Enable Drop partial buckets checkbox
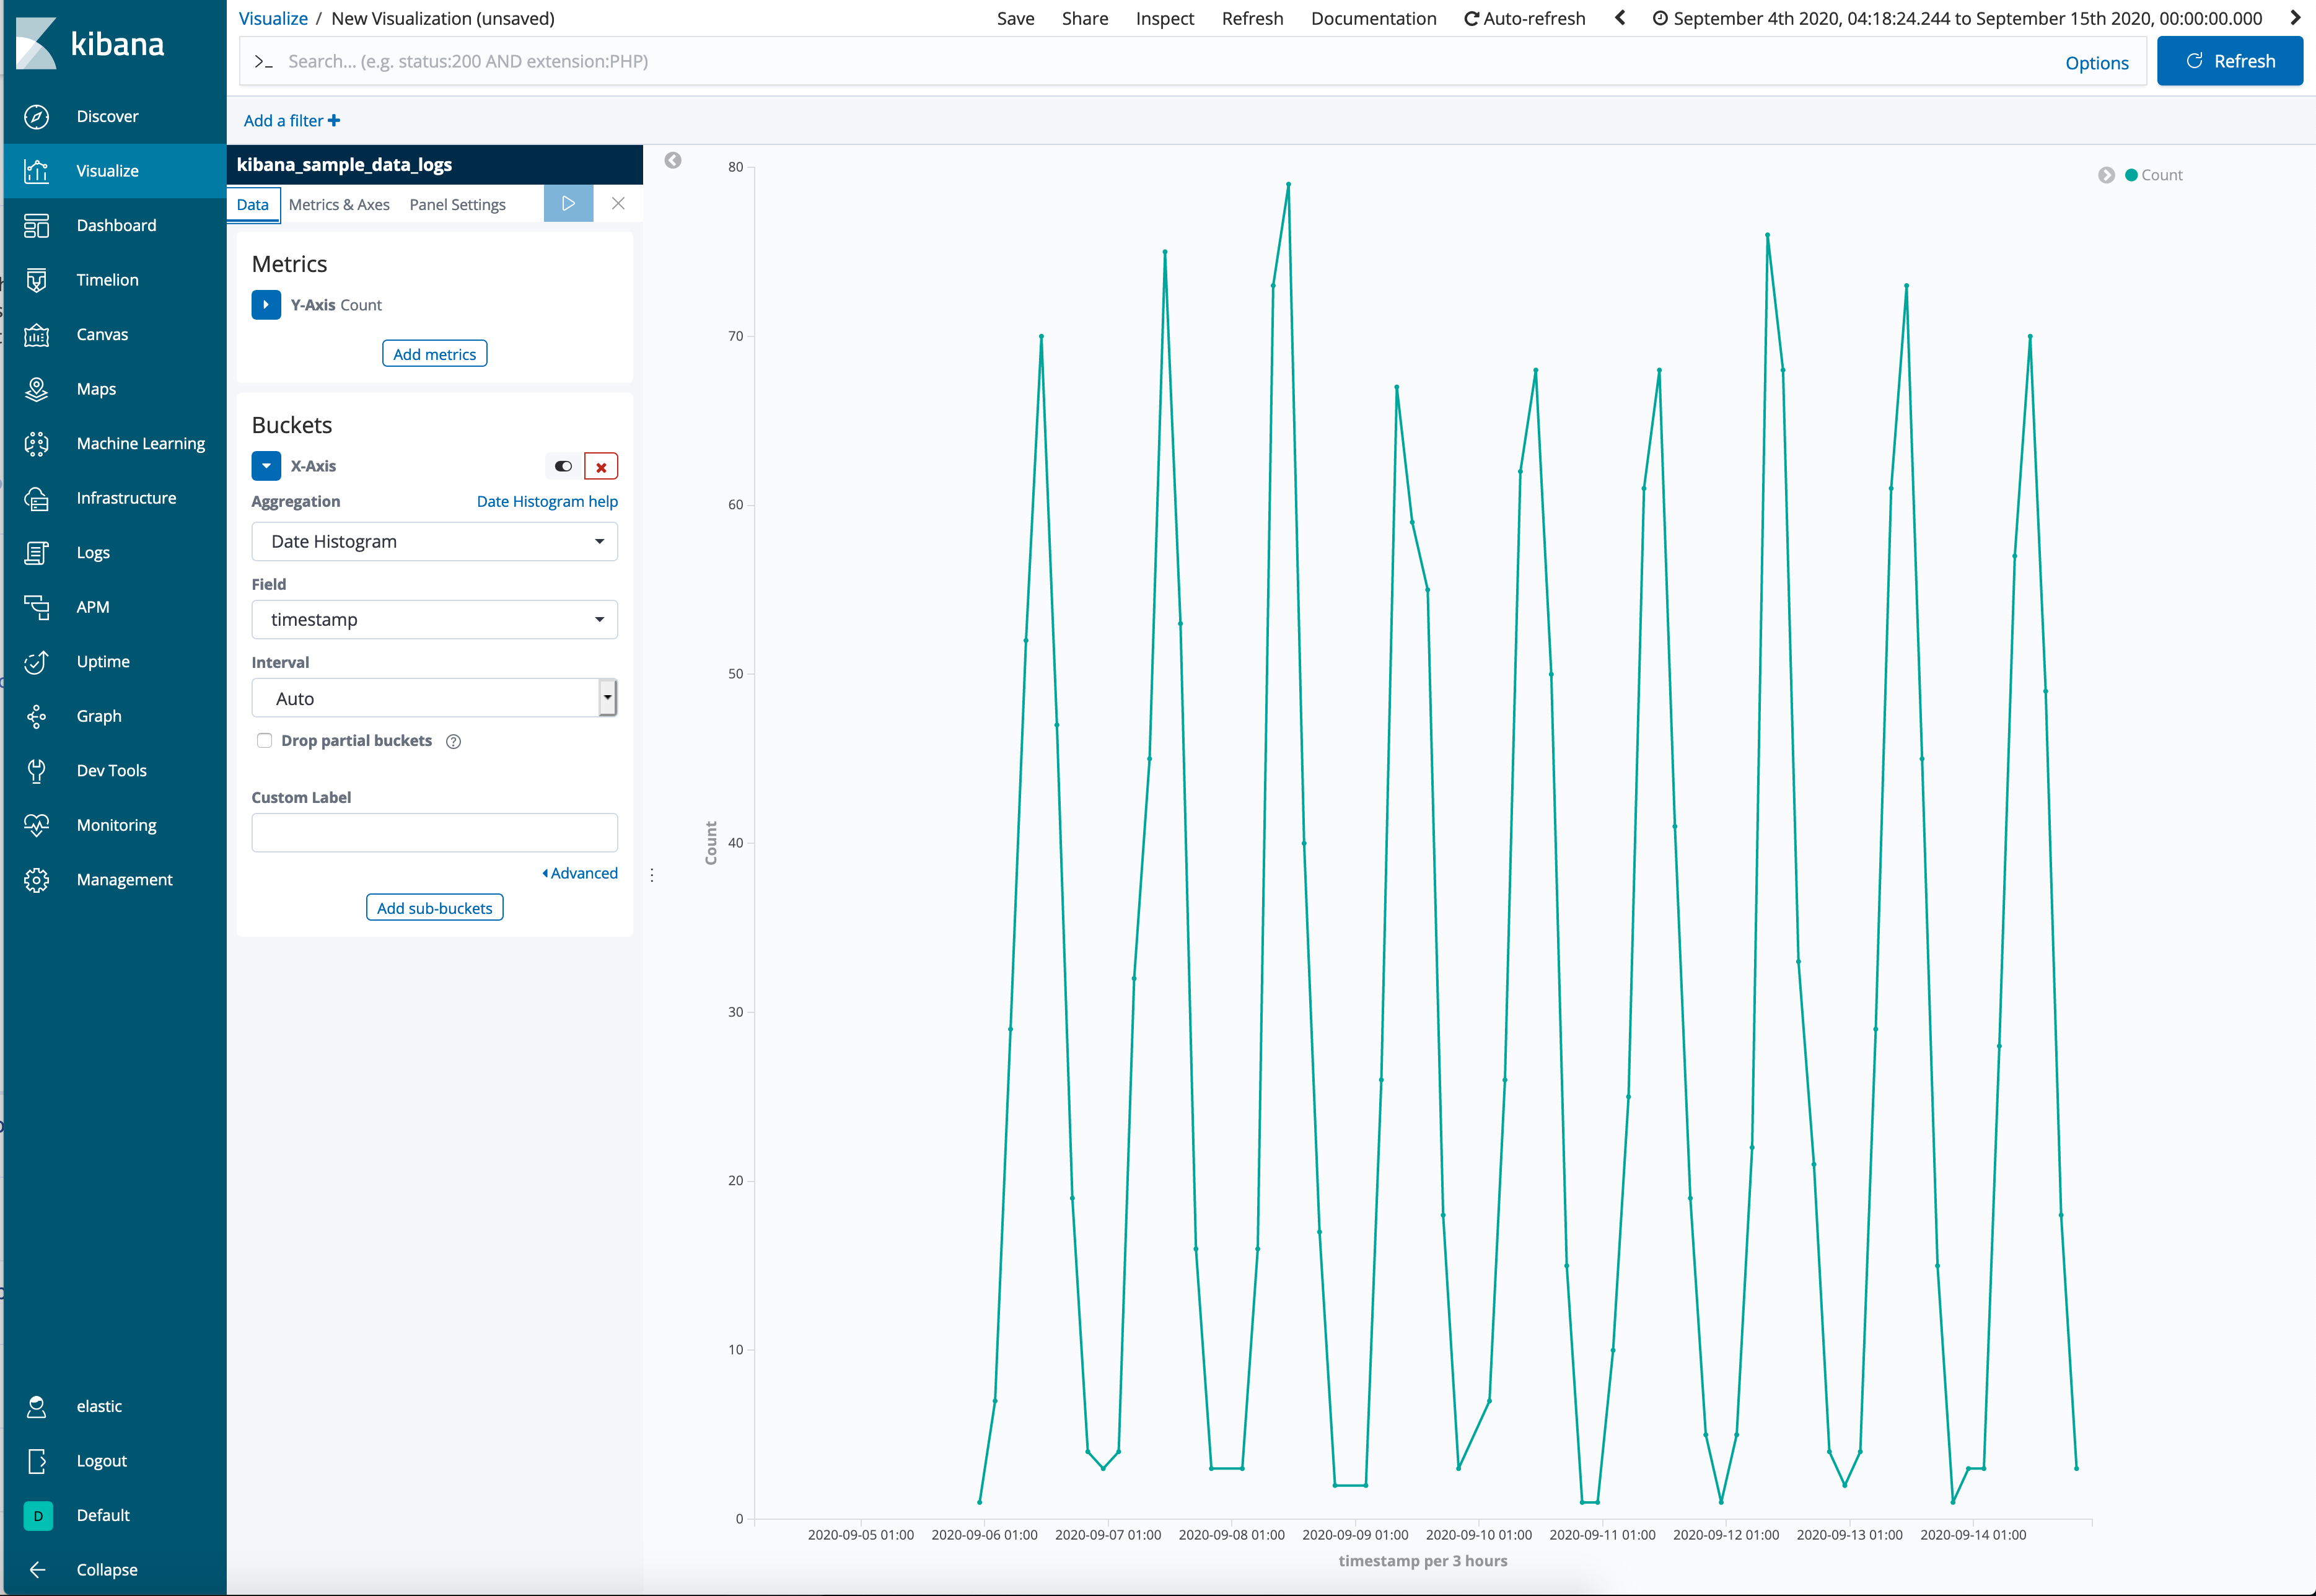Image resolution: width=2316 pixels, height=1596 pixels. [265, 741]
